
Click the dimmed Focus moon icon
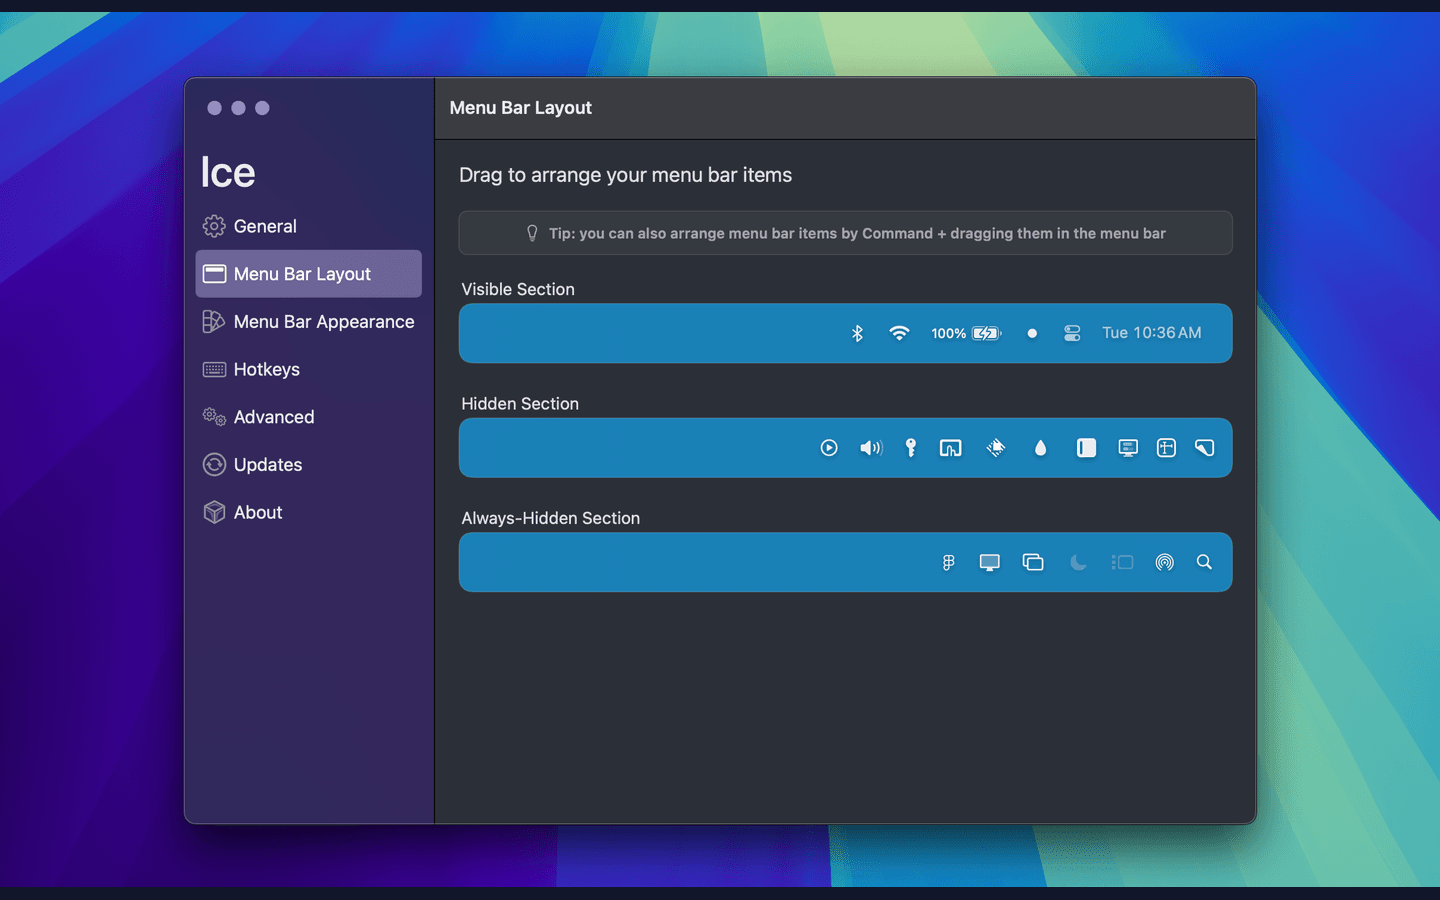pyautogui.click(x=1078, y=563)
